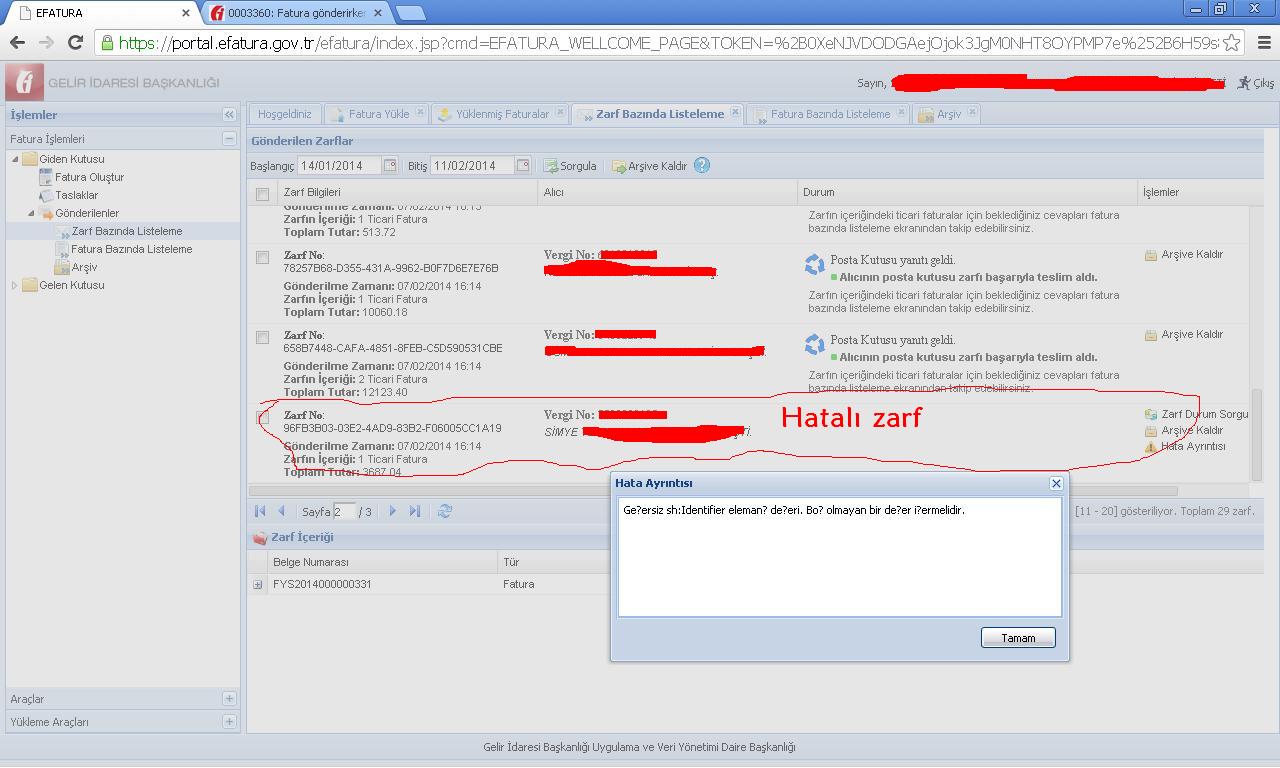The image size is (1280, 768).
Task: Select all envelopes with header checkbox
Action: point(262,193)
